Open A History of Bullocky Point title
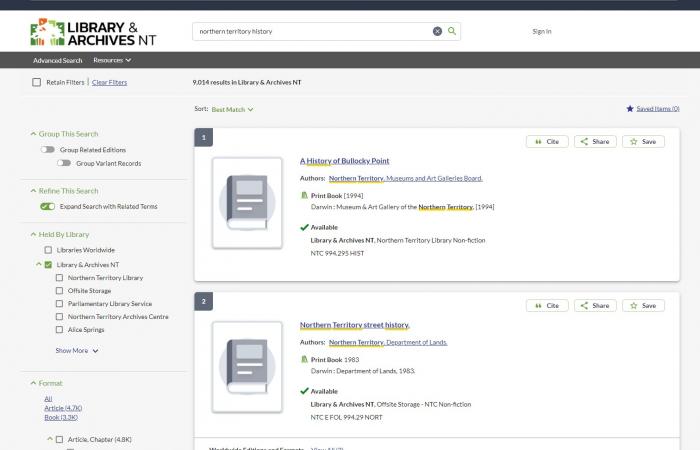700x450 pixels. 345,161
